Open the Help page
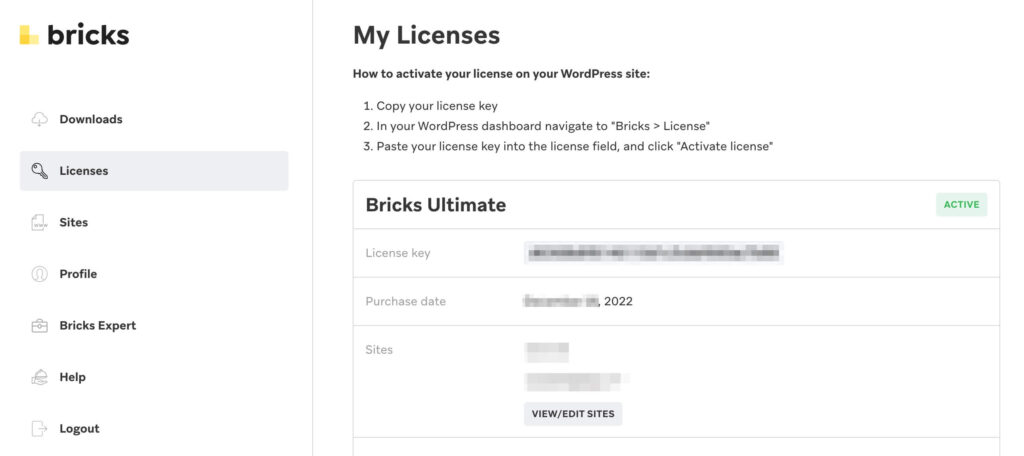The height and width of the screenshot is (456, 1024). click(73, 377)
